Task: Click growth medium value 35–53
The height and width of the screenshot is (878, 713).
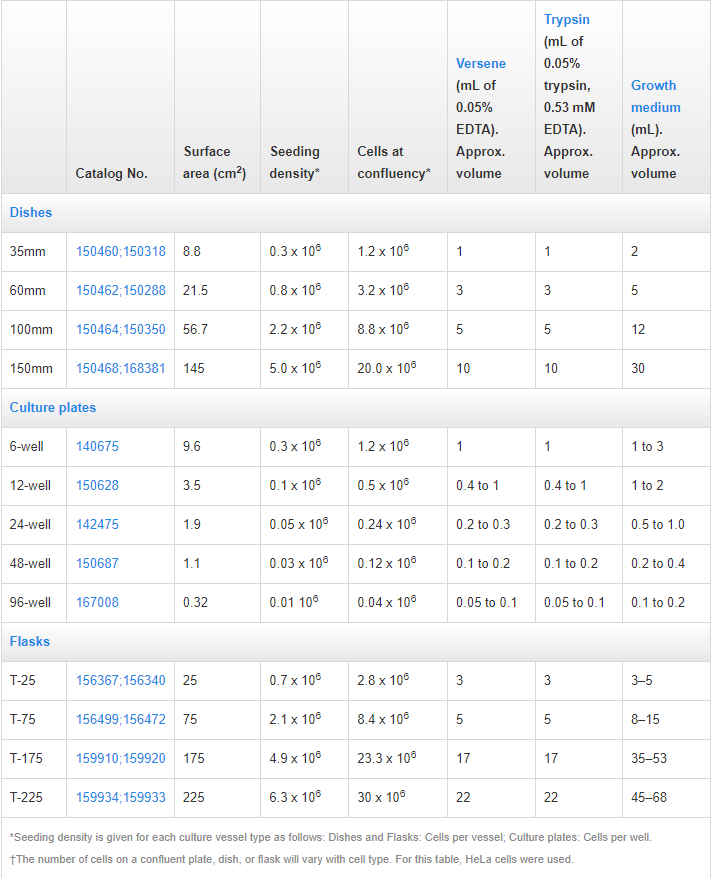Action: 649,758
